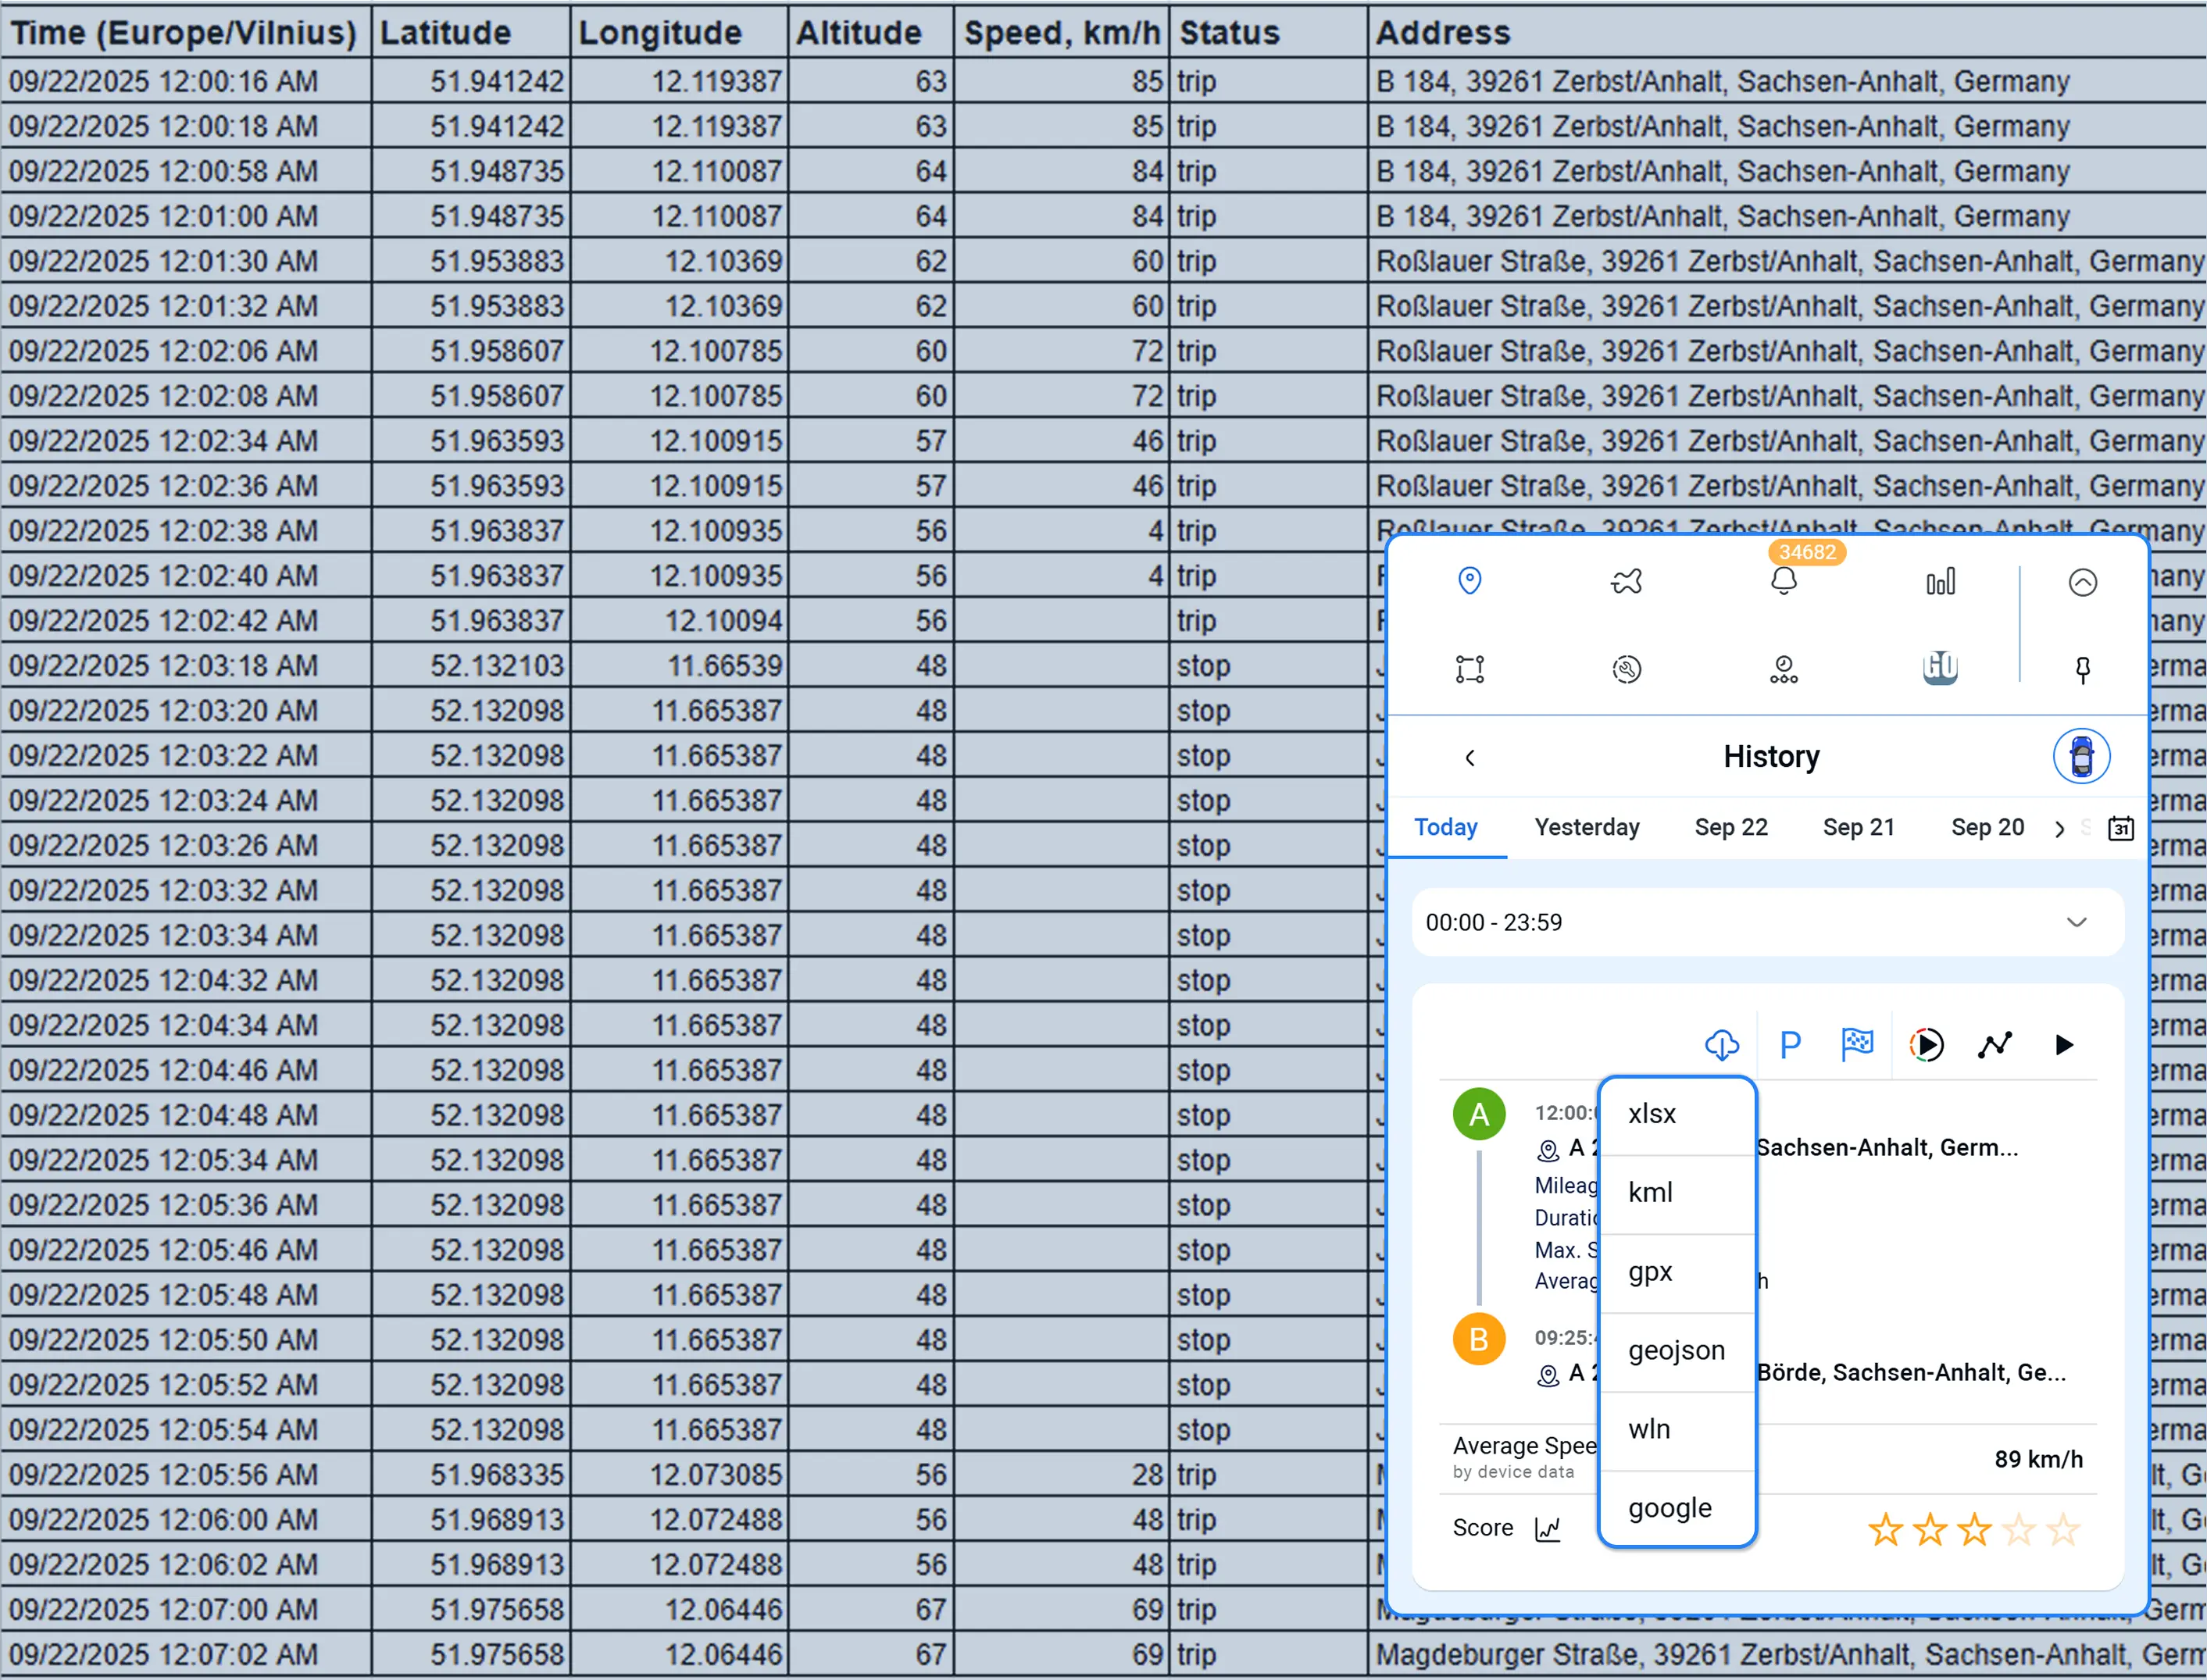This screenshot has height=1680, width=2207.
Task: Open the calendar date picker icon
Action: (x=2120, y=828)
